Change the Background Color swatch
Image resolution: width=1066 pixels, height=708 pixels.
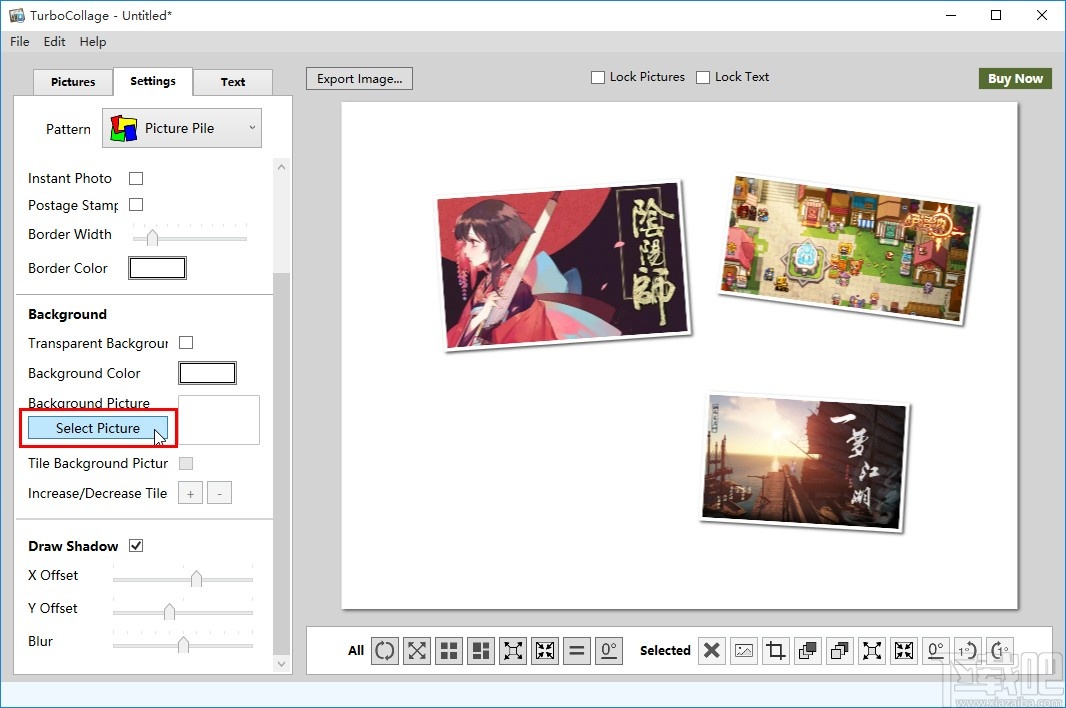[x=207, y=372]
